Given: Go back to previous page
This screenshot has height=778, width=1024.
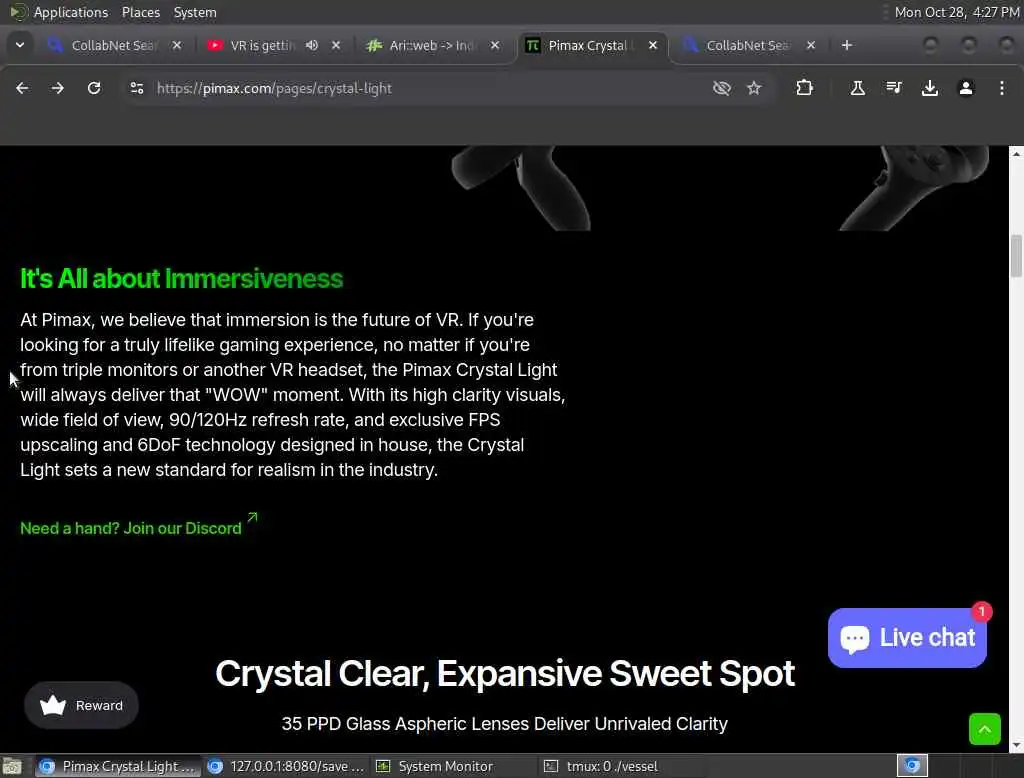Looking at the screenshot, I should [x=22, y=88].
